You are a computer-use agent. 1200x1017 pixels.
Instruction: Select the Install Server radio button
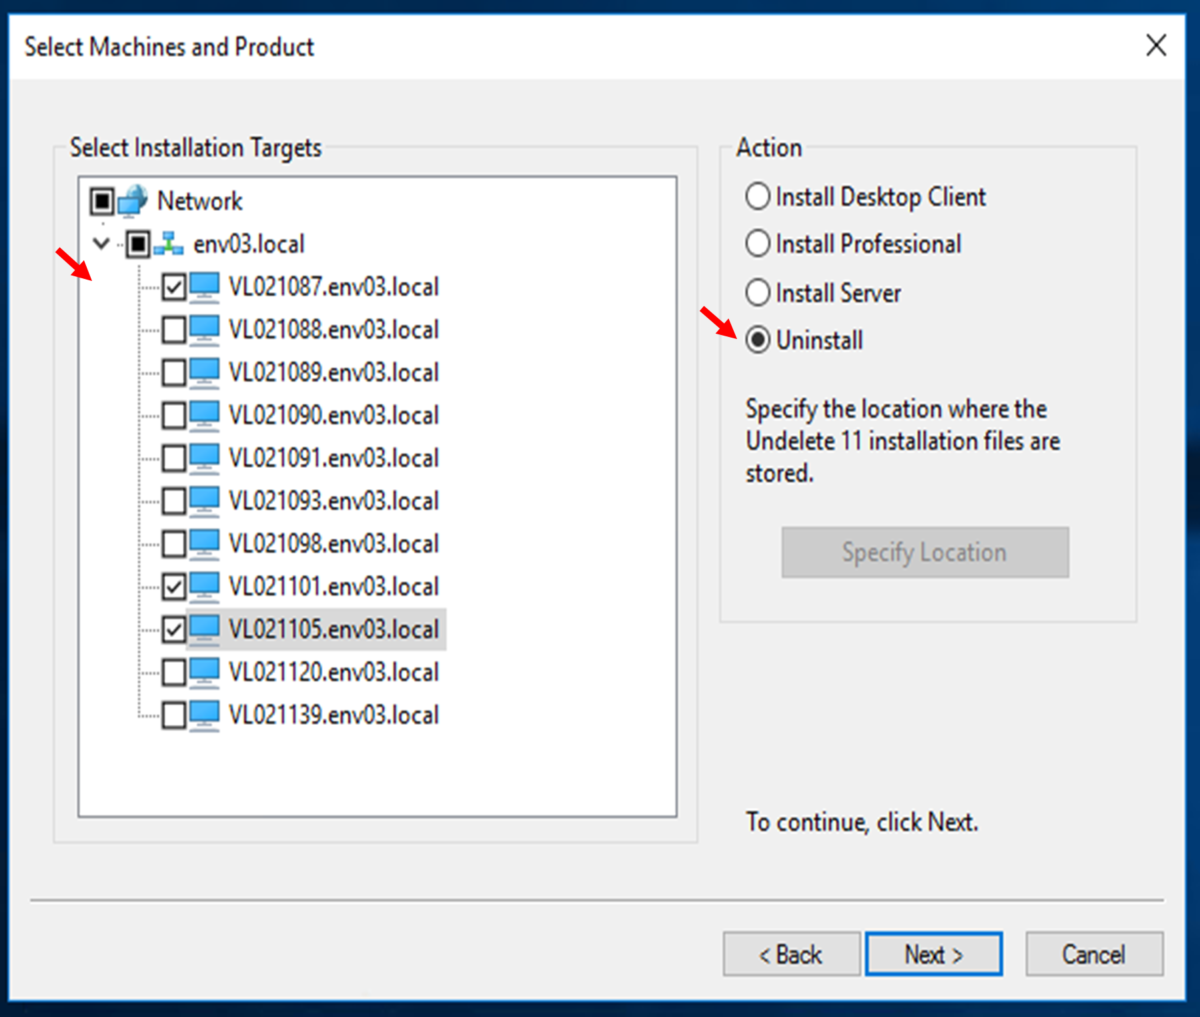(757, 292)
